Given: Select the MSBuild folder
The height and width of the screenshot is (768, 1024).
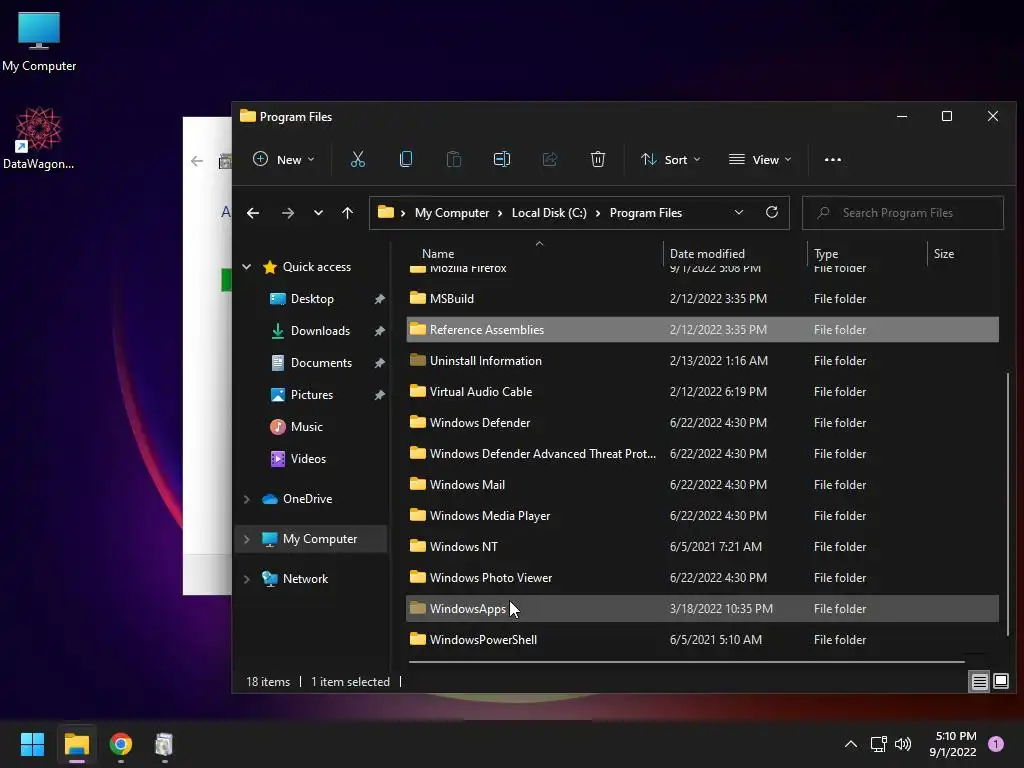Looking at the screenshot, I should pyautogui.click(x=702, y=298).
